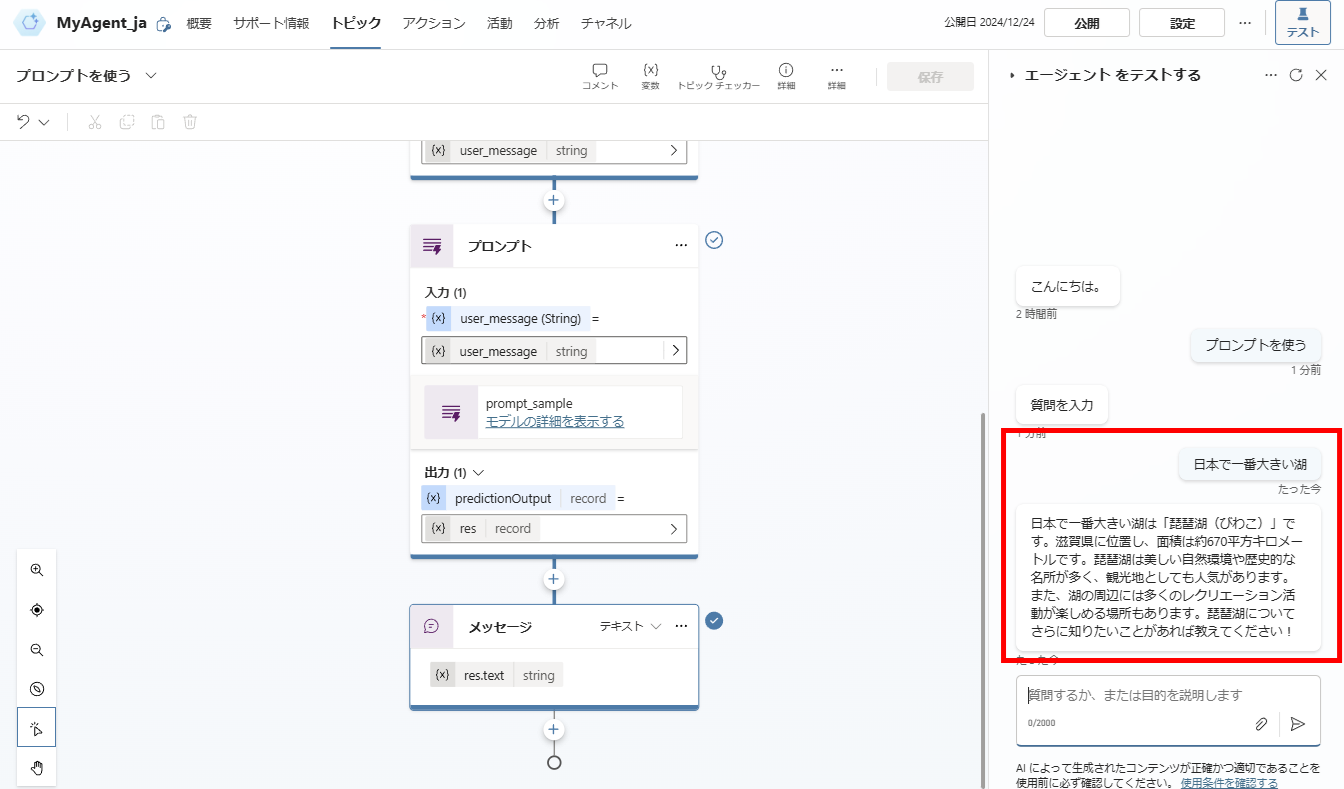Click the fit-to-view icon in canvas toolbar

click(36, 609)
